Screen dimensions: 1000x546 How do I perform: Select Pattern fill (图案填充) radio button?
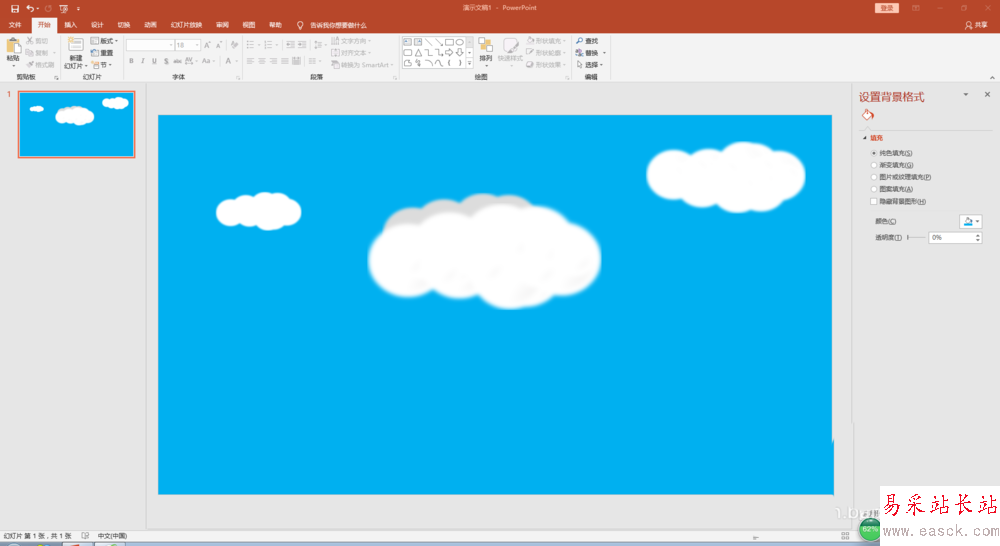pyautogui.click(x=874, y=189)
